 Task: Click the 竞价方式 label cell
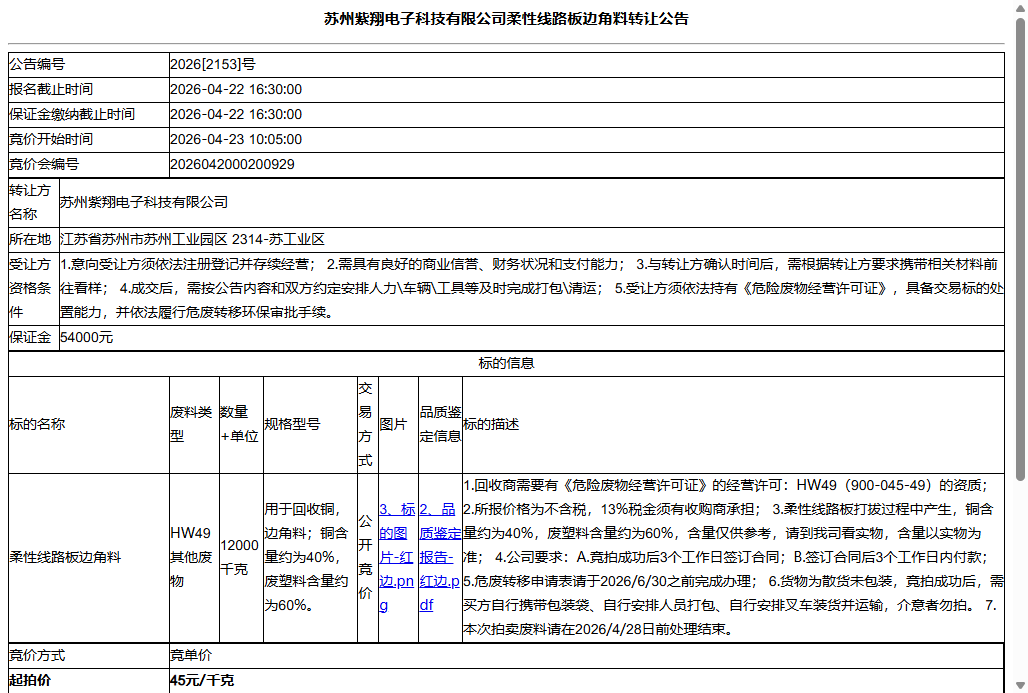point(89,655)
